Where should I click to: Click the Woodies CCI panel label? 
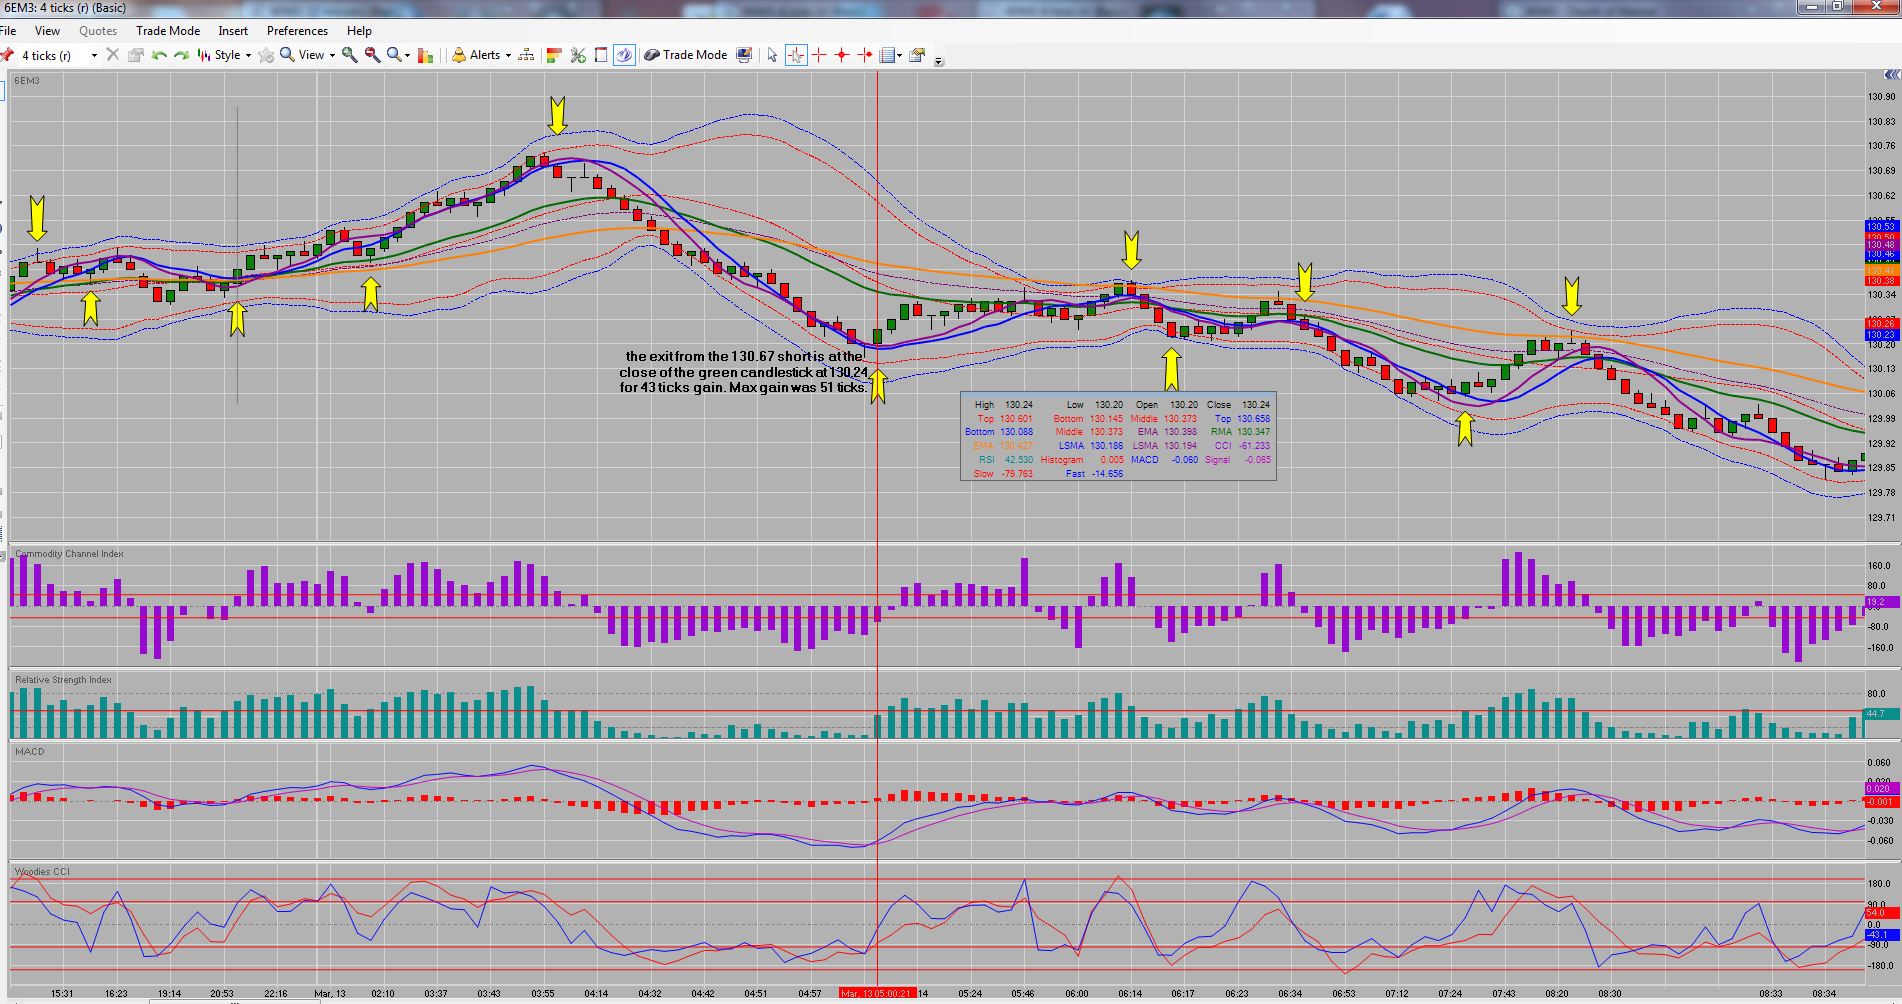pyautogui.click(x=42, y=872)
